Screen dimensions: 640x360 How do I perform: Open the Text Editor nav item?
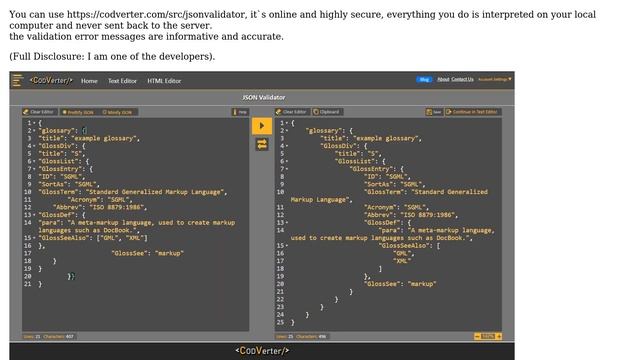click(122, 81)
